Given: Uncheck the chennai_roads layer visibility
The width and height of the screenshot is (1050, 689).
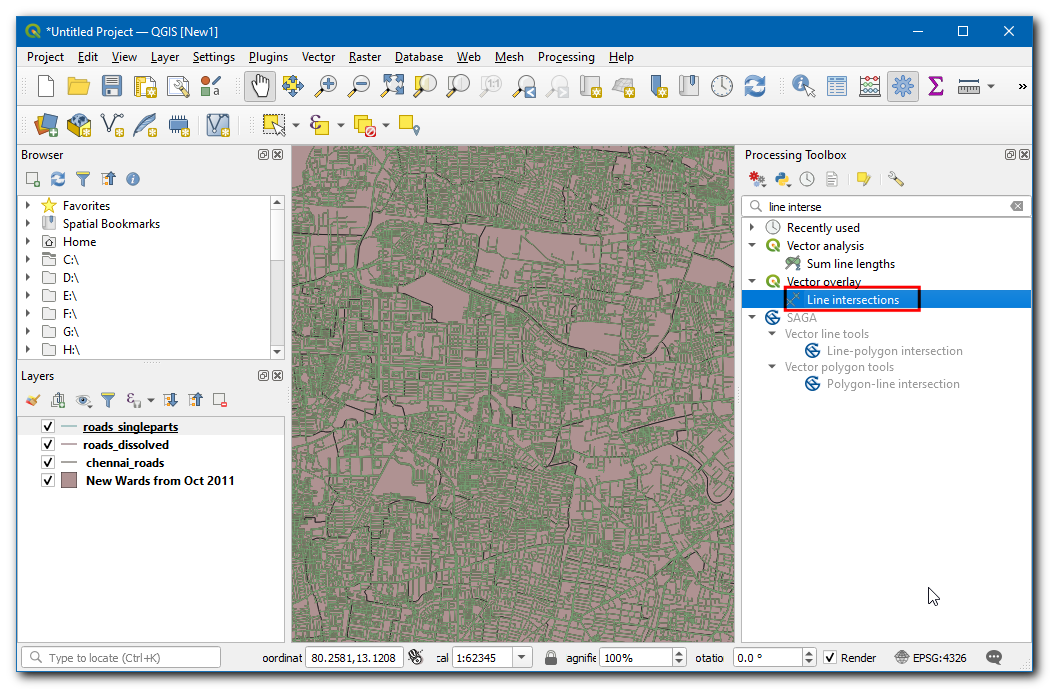Looking at the screenshot, I should [x=47, y=463].
